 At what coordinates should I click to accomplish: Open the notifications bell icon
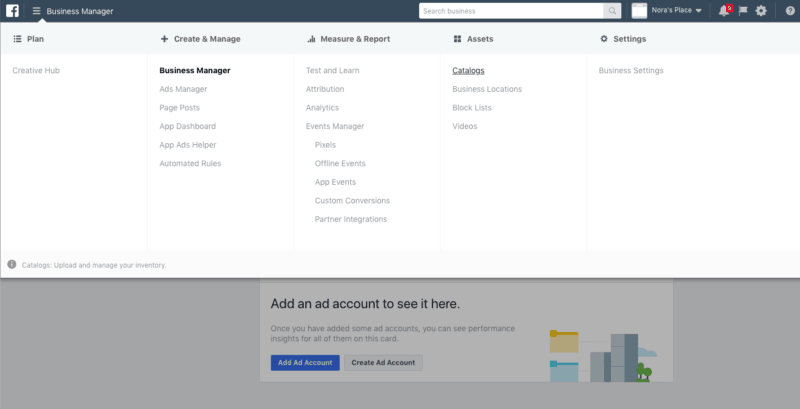click(724, 11)
